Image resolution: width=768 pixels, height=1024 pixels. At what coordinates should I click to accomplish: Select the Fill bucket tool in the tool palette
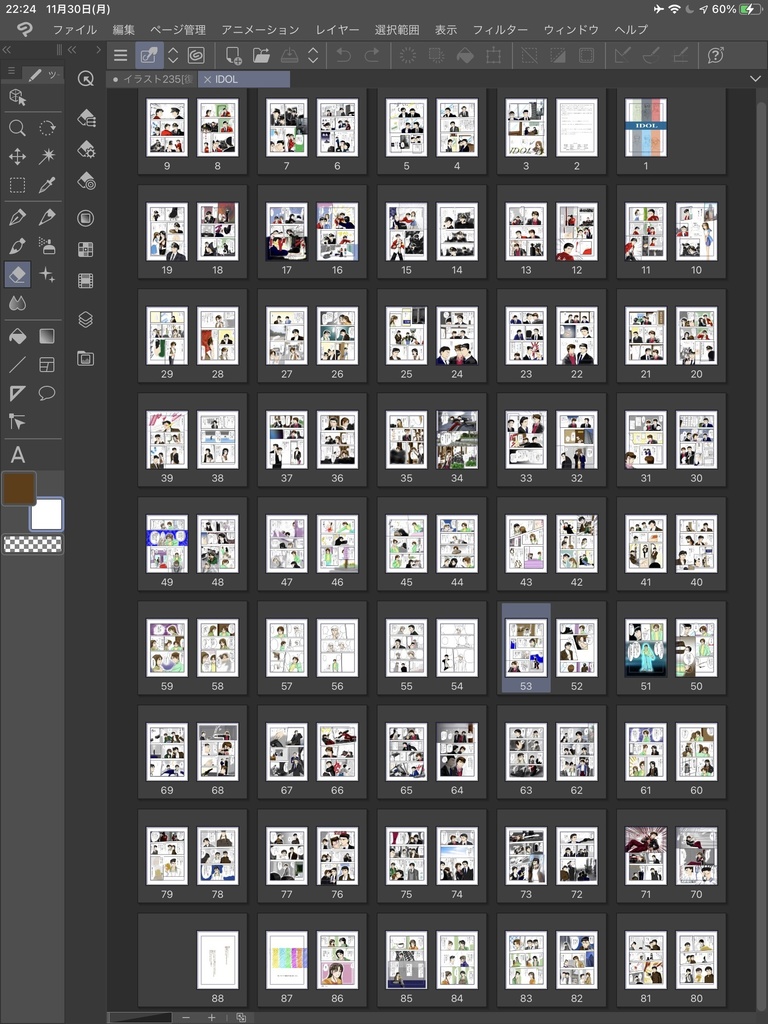(18, 336)
